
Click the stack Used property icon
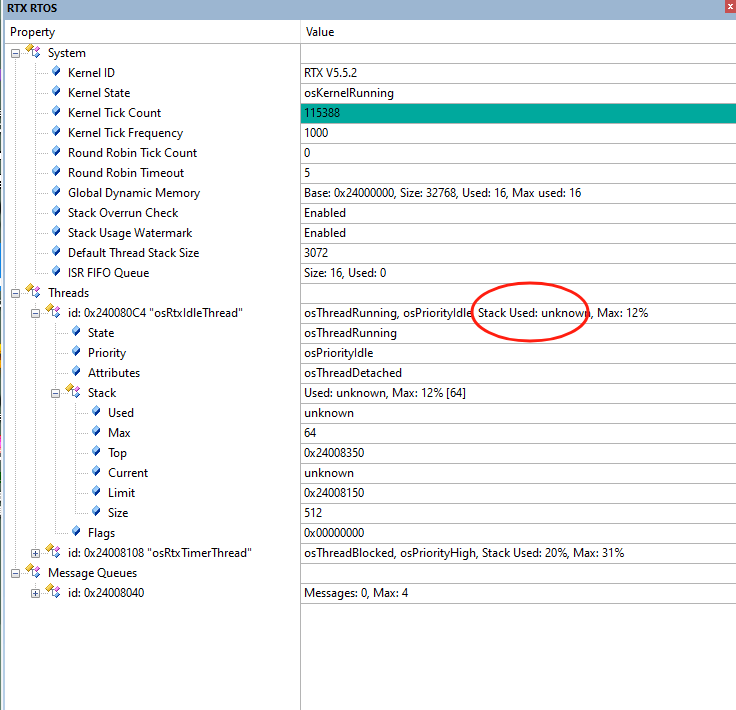point(96,412)
